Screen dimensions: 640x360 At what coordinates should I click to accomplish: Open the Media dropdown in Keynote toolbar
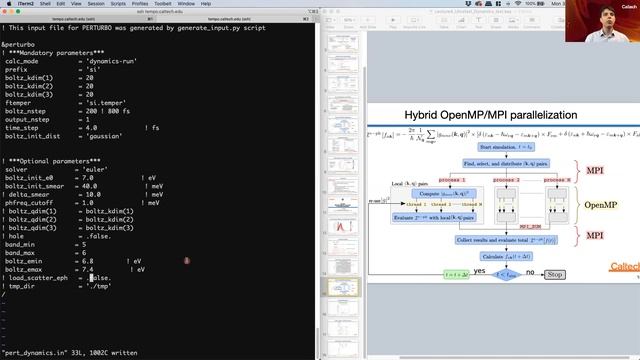pos(513,21)
